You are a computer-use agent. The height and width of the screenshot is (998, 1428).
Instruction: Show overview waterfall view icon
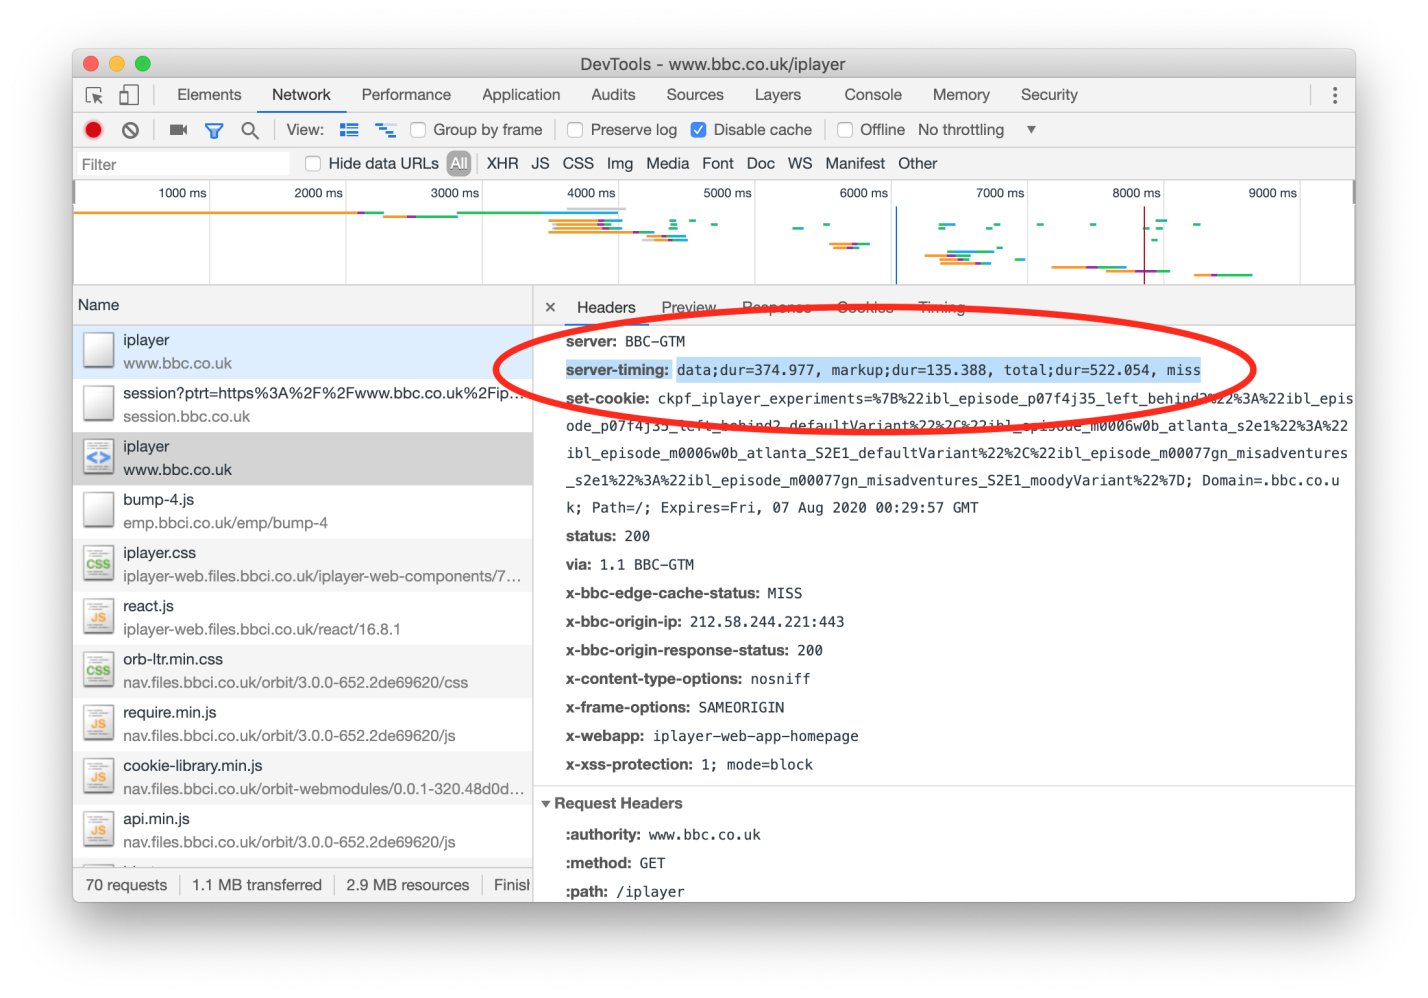[385, 130]
